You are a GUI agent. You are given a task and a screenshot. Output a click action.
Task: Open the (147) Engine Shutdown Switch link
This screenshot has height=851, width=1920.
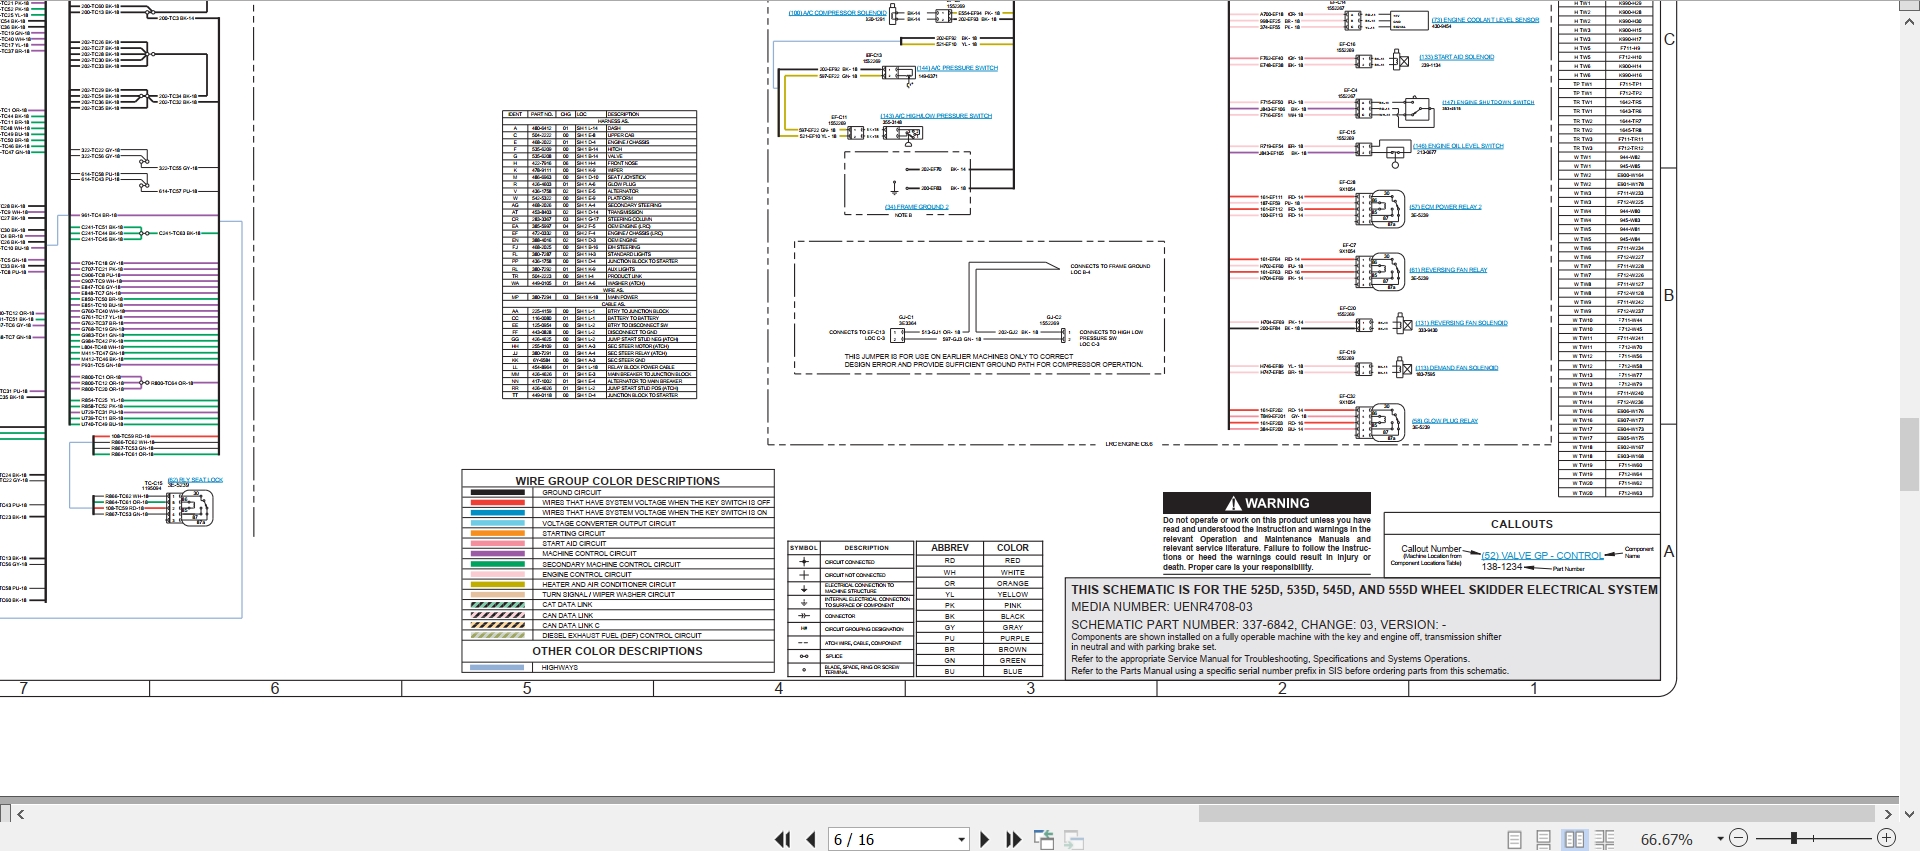point(1488,102)
